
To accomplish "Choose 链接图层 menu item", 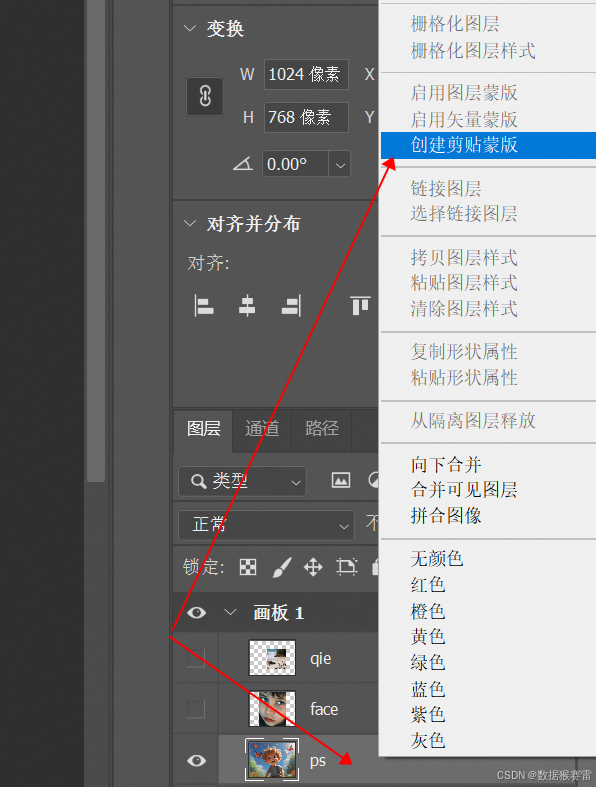I will click(x=446, y=189).
